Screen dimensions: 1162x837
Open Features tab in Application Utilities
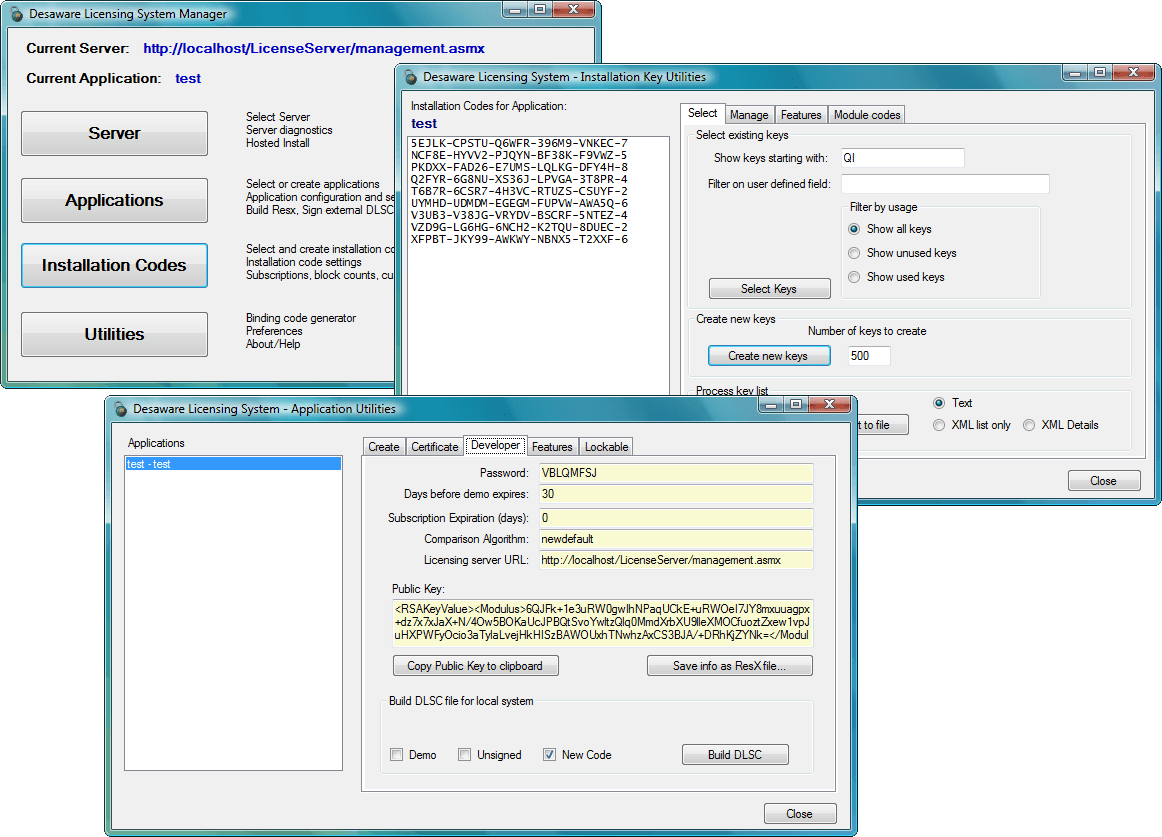coord(552,447)
